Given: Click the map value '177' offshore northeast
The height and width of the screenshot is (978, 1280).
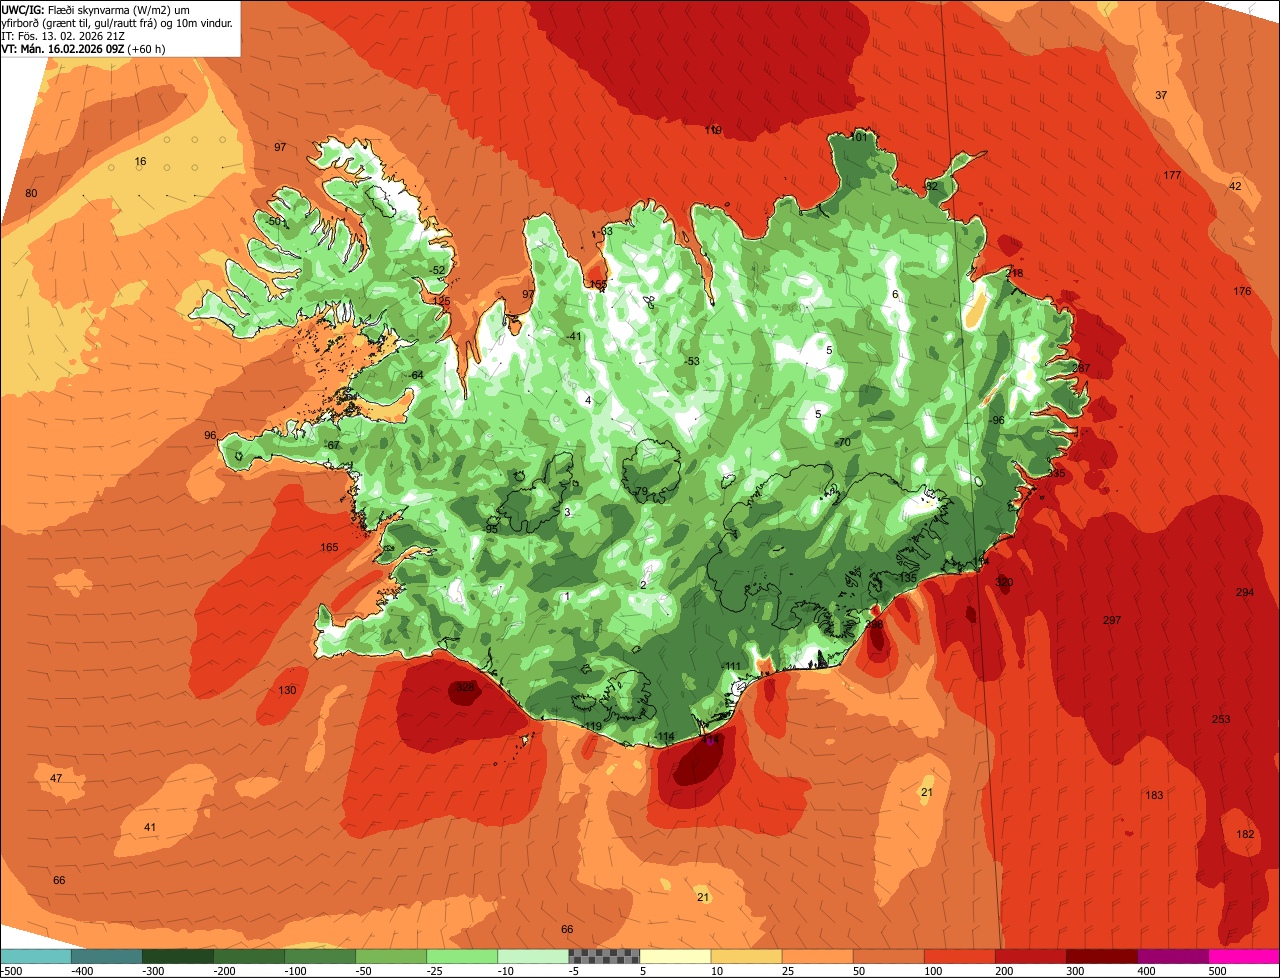Looking at the screenshot, I should click(x=1172, y=175).
